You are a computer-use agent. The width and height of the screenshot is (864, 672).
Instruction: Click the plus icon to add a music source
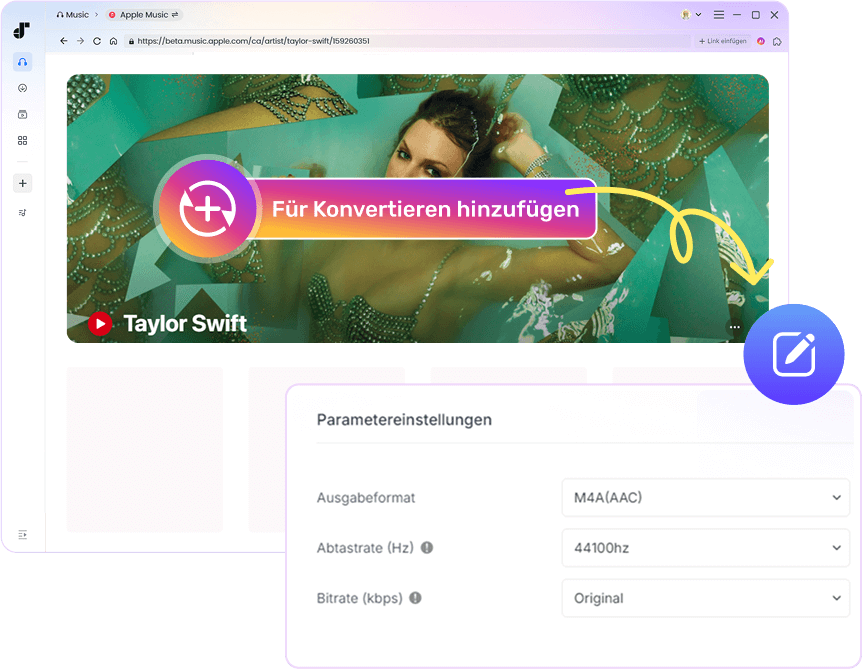(22, 183)
